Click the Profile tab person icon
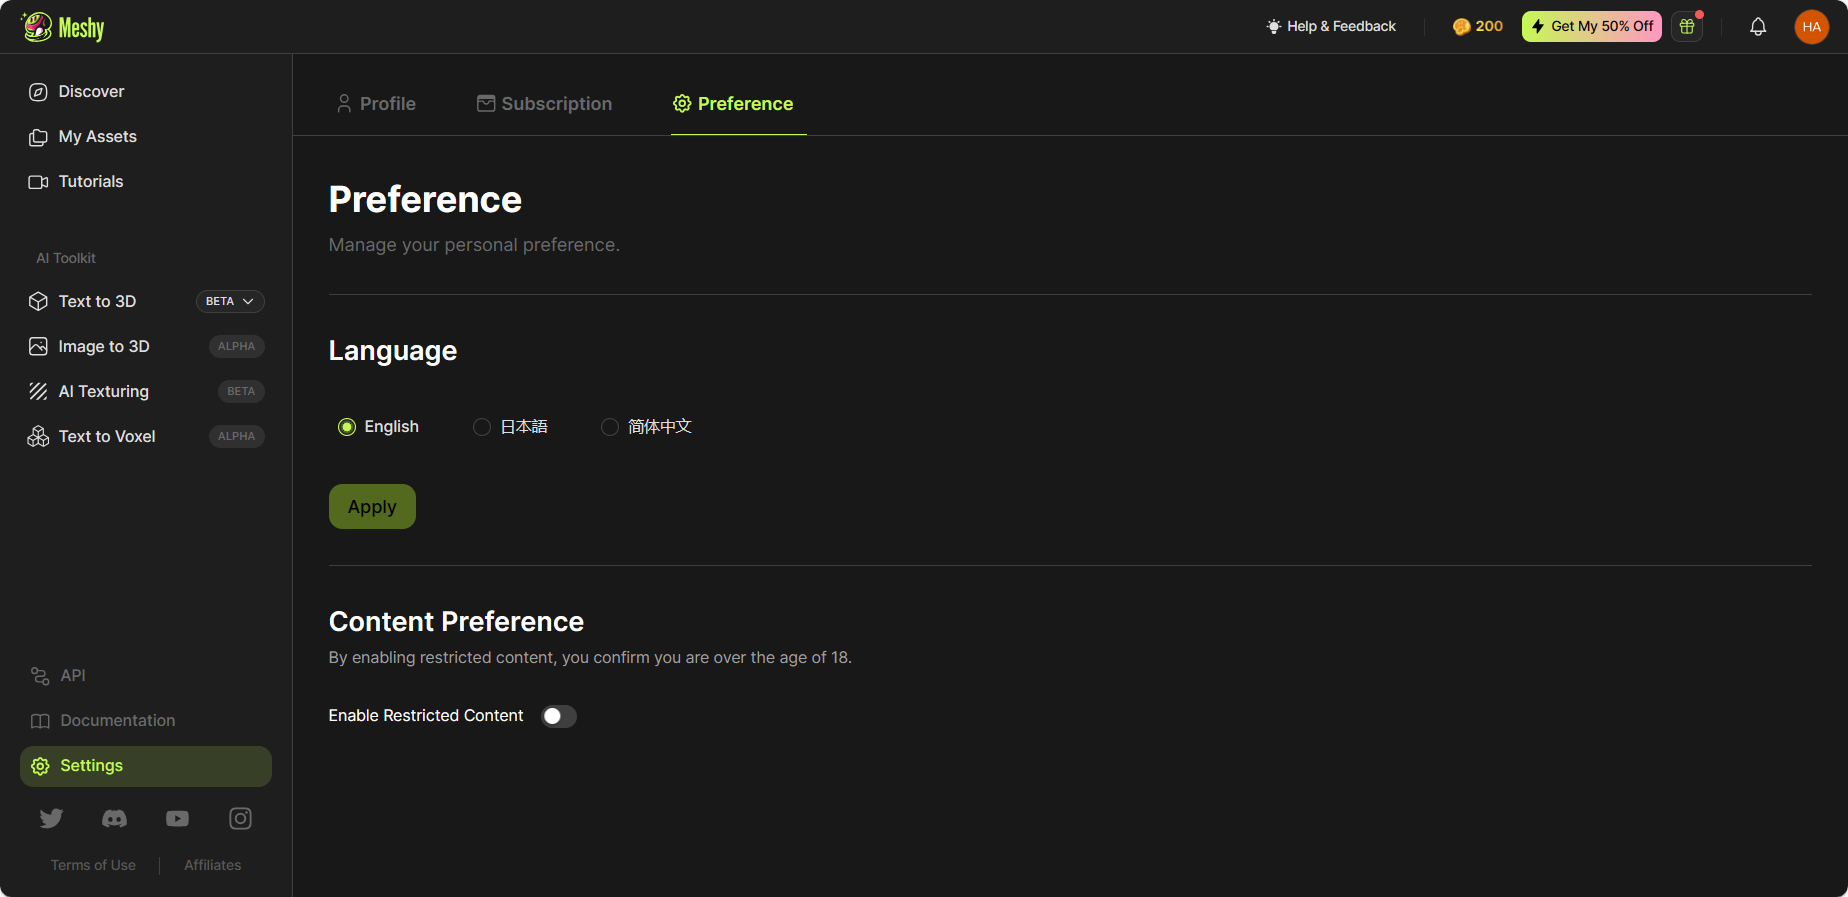 point(344,104)
